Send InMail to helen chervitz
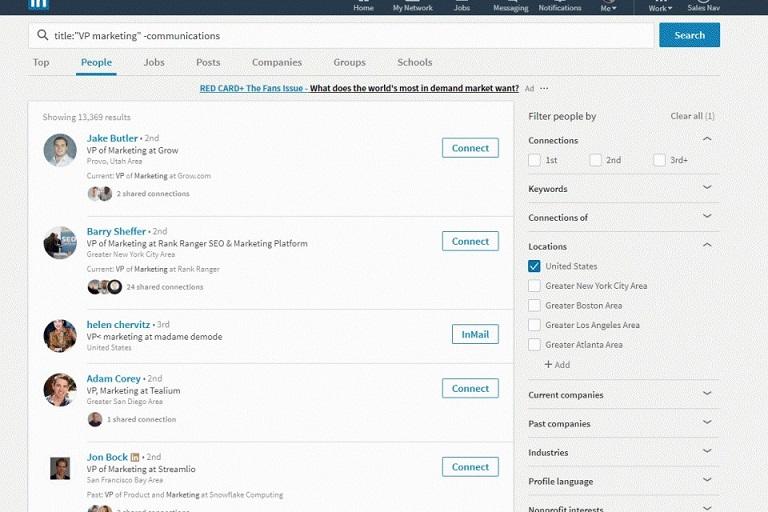The image size is (768, 512). [x=475, y=334]
